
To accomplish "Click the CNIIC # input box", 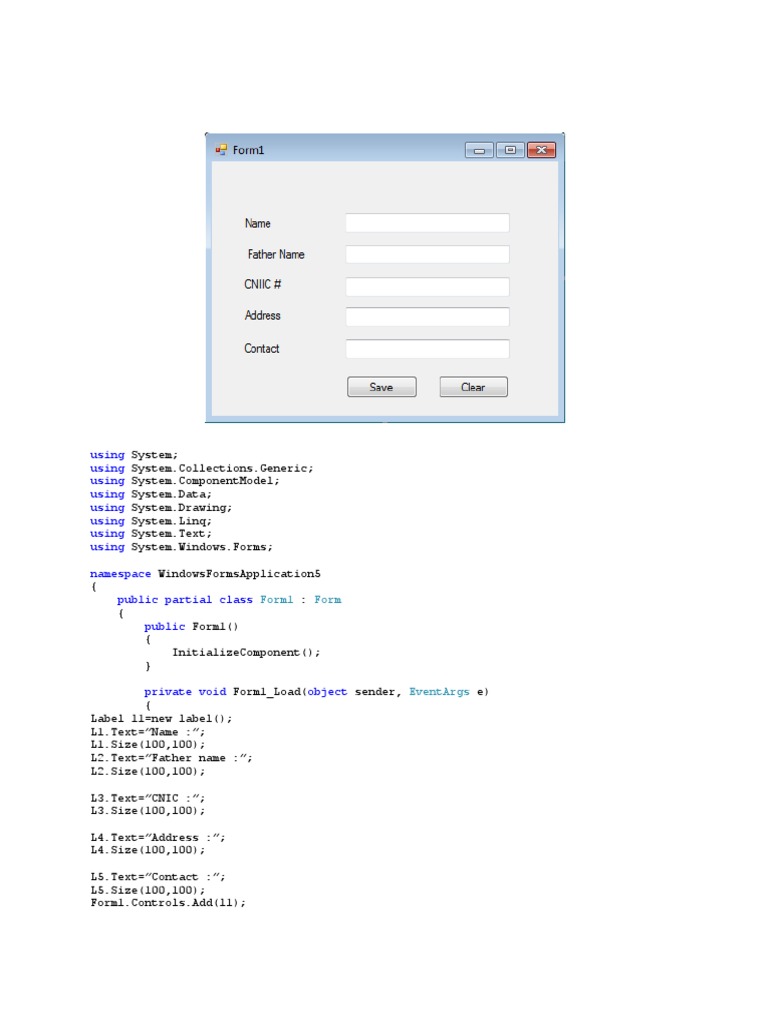I will (x=427, y=286).
